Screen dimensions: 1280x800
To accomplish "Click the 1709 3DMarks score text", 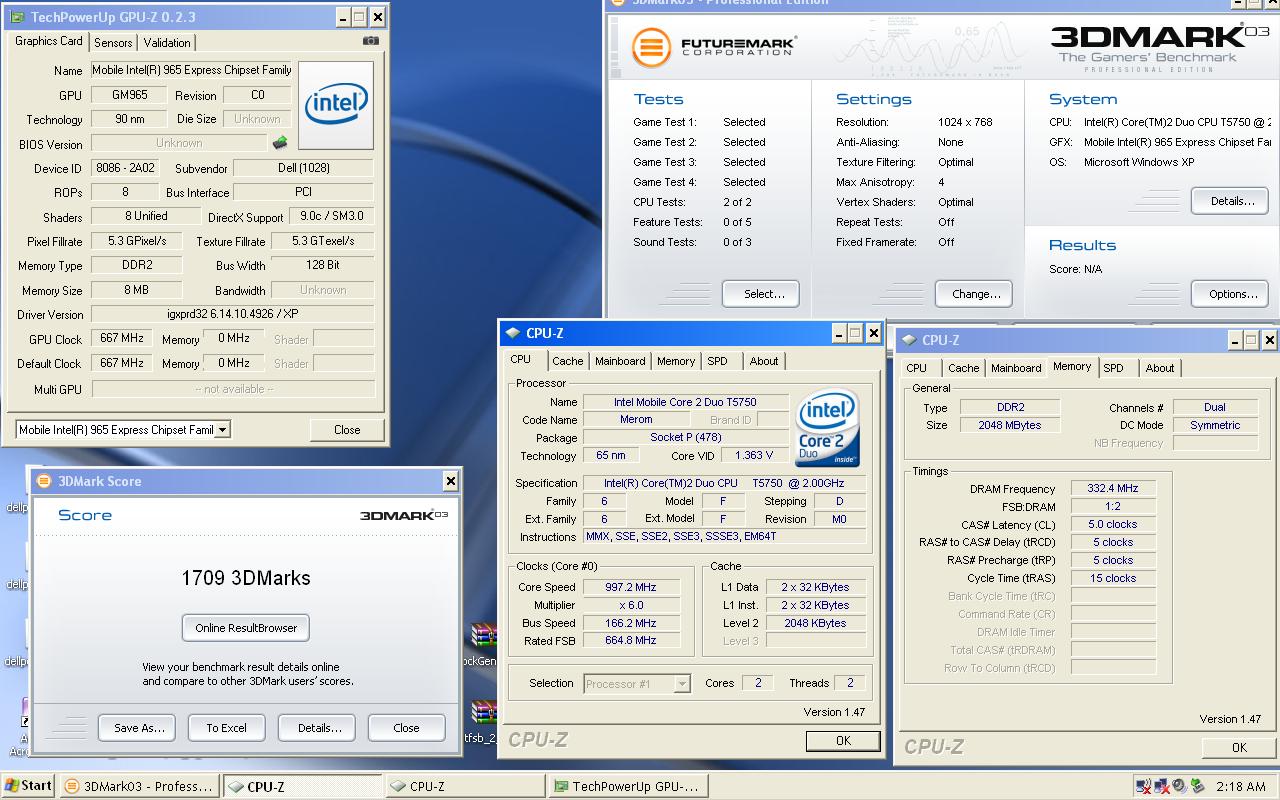I will 246,578.
